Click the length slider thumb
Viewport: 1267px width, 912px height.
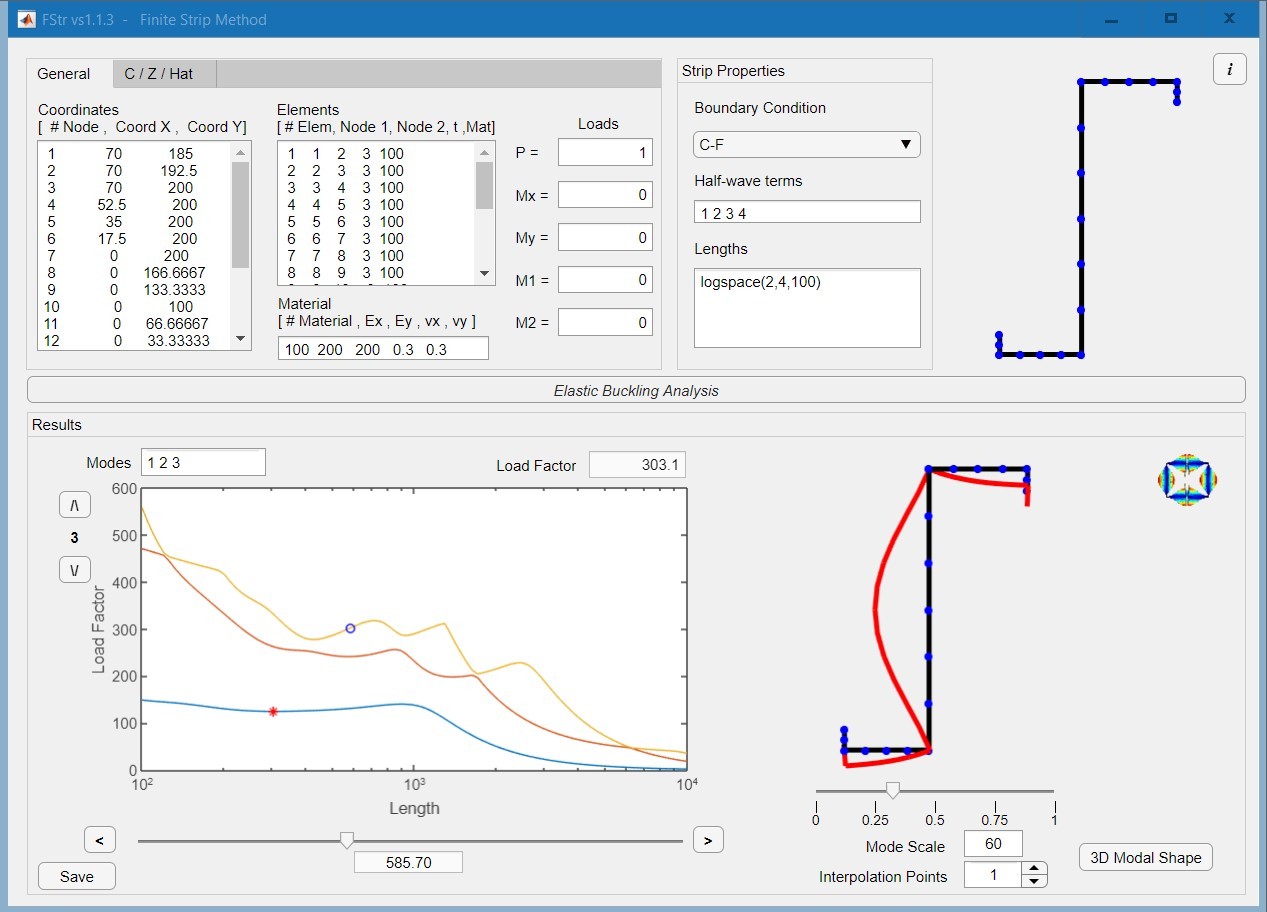347,840
